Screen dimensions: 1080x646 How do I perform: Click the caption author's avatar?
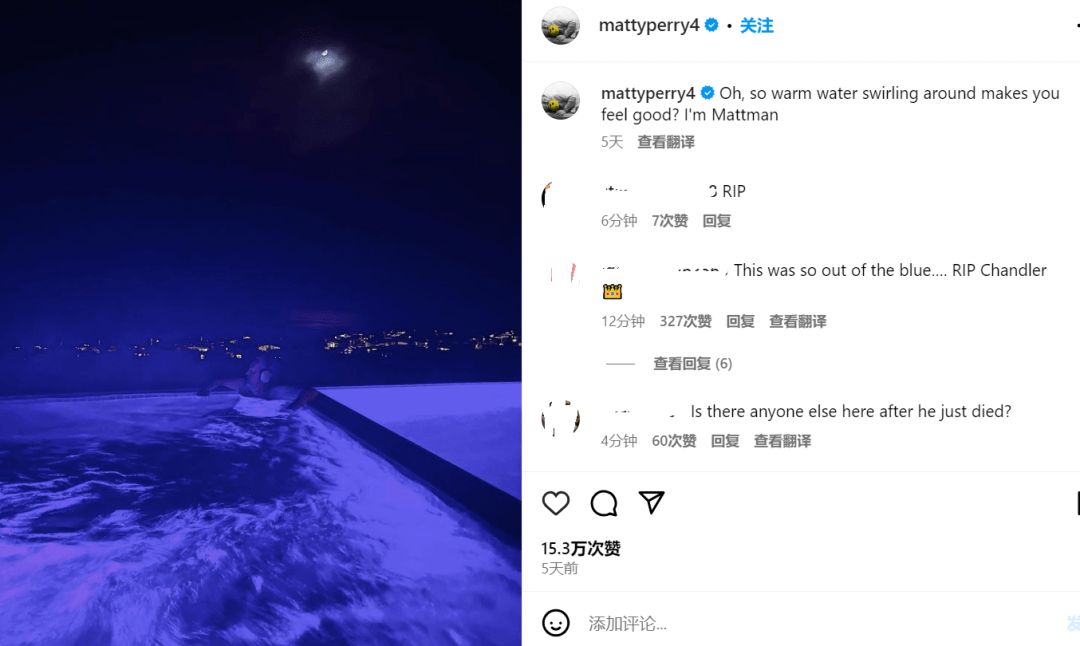tap(561, 101)
